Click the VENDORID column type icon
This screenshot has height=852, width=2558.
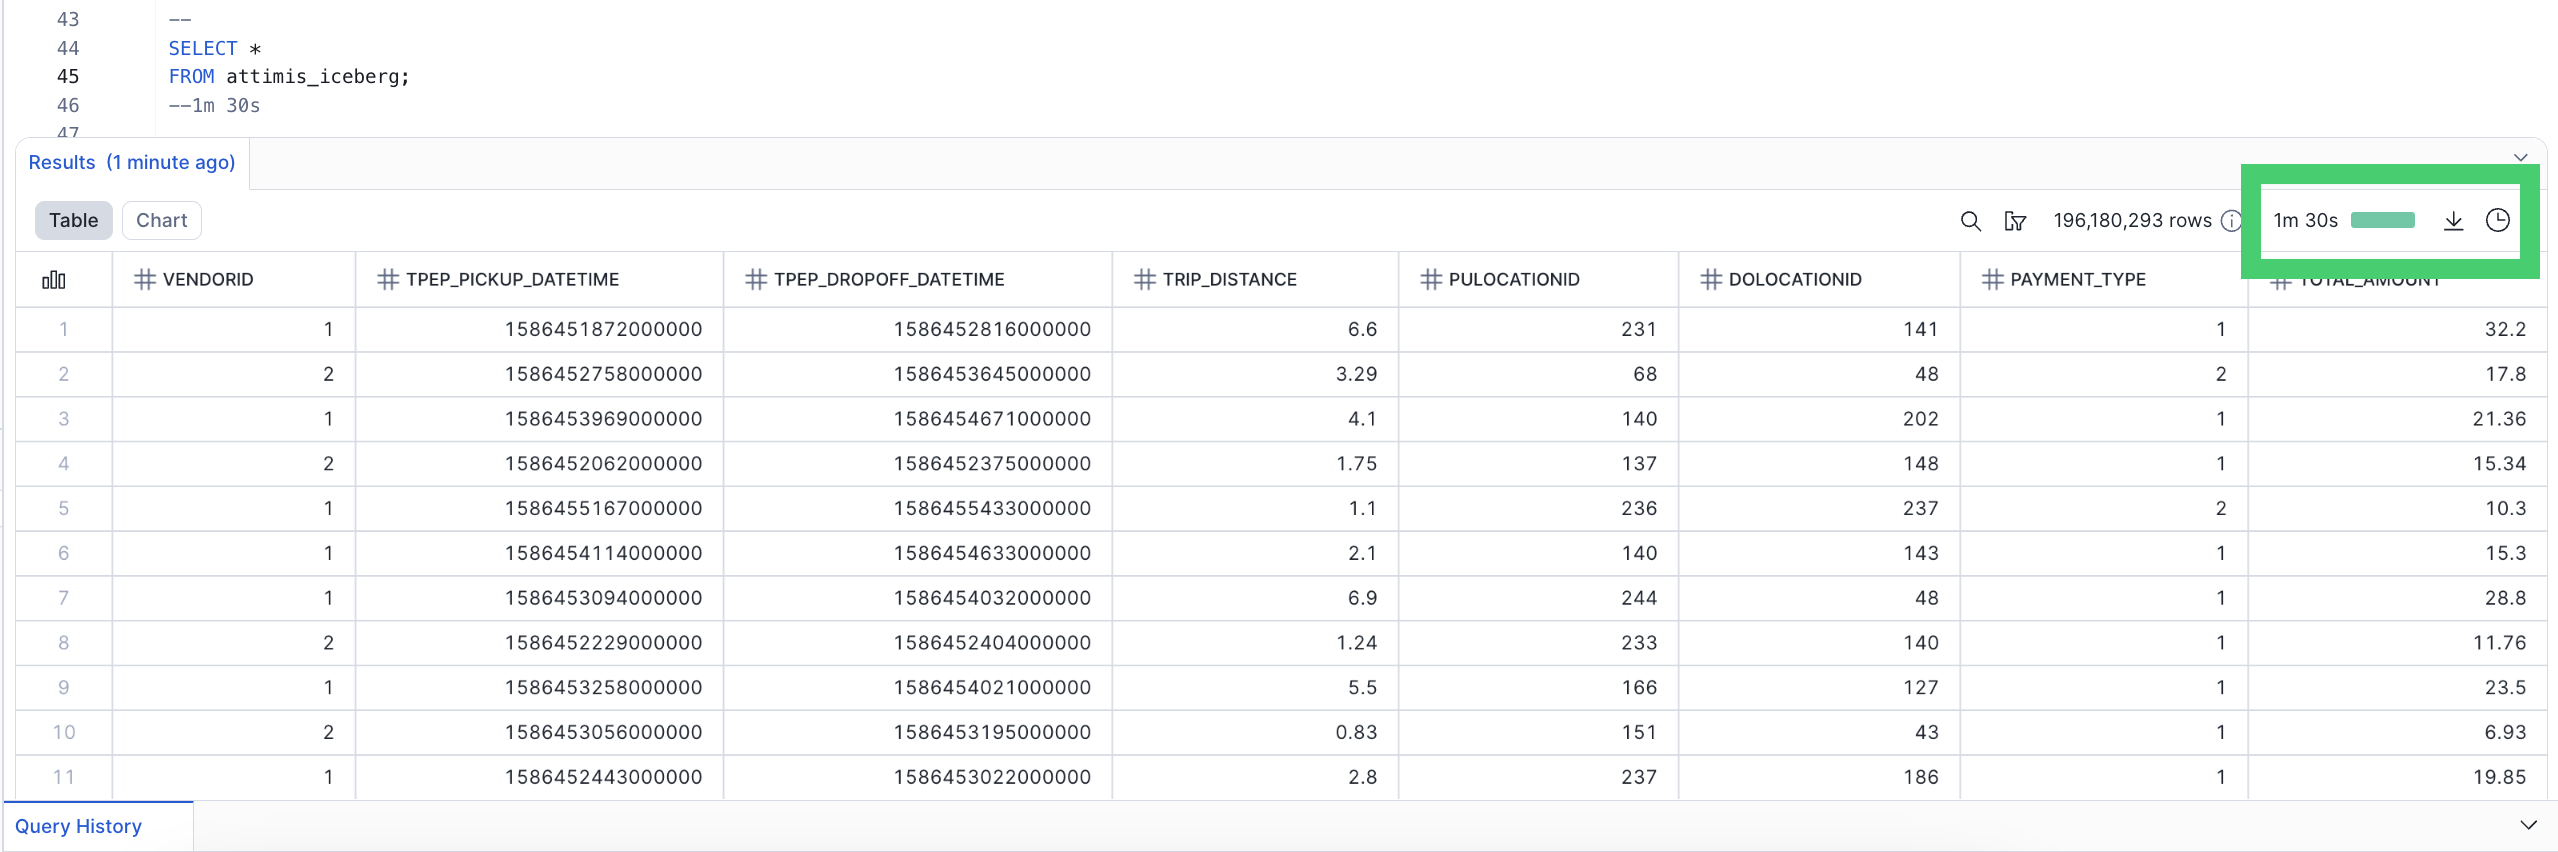pyautogui.click(x=145, y=280)
